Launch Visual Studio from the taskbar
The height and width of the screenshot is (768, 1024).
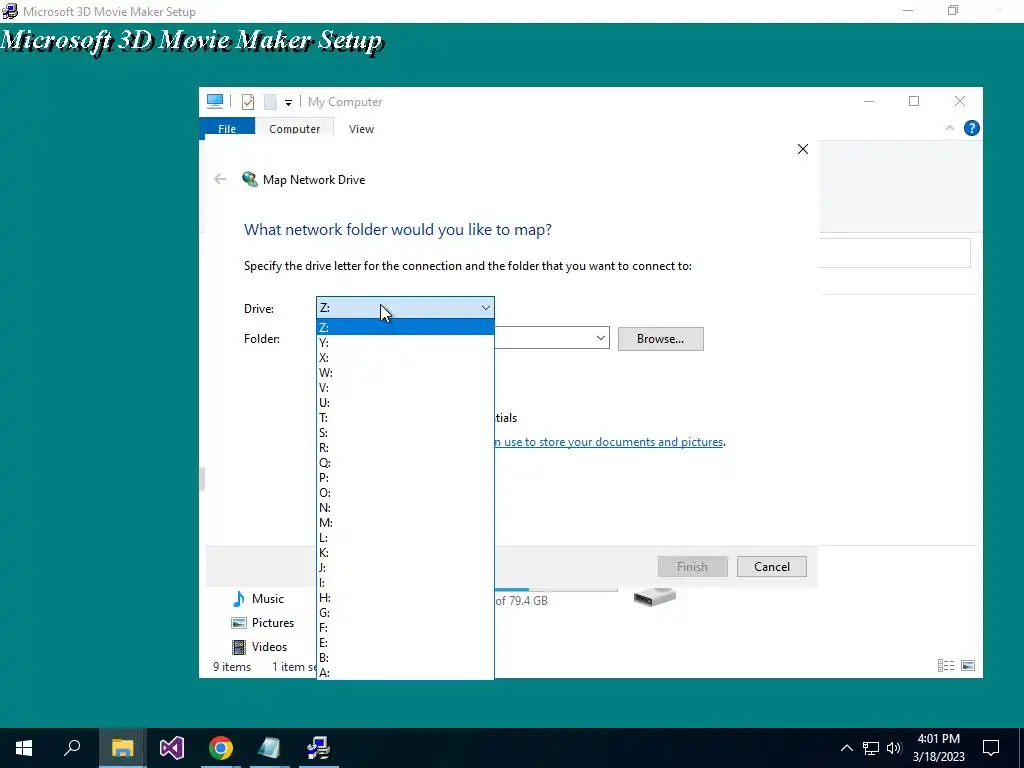coord(172,748)
